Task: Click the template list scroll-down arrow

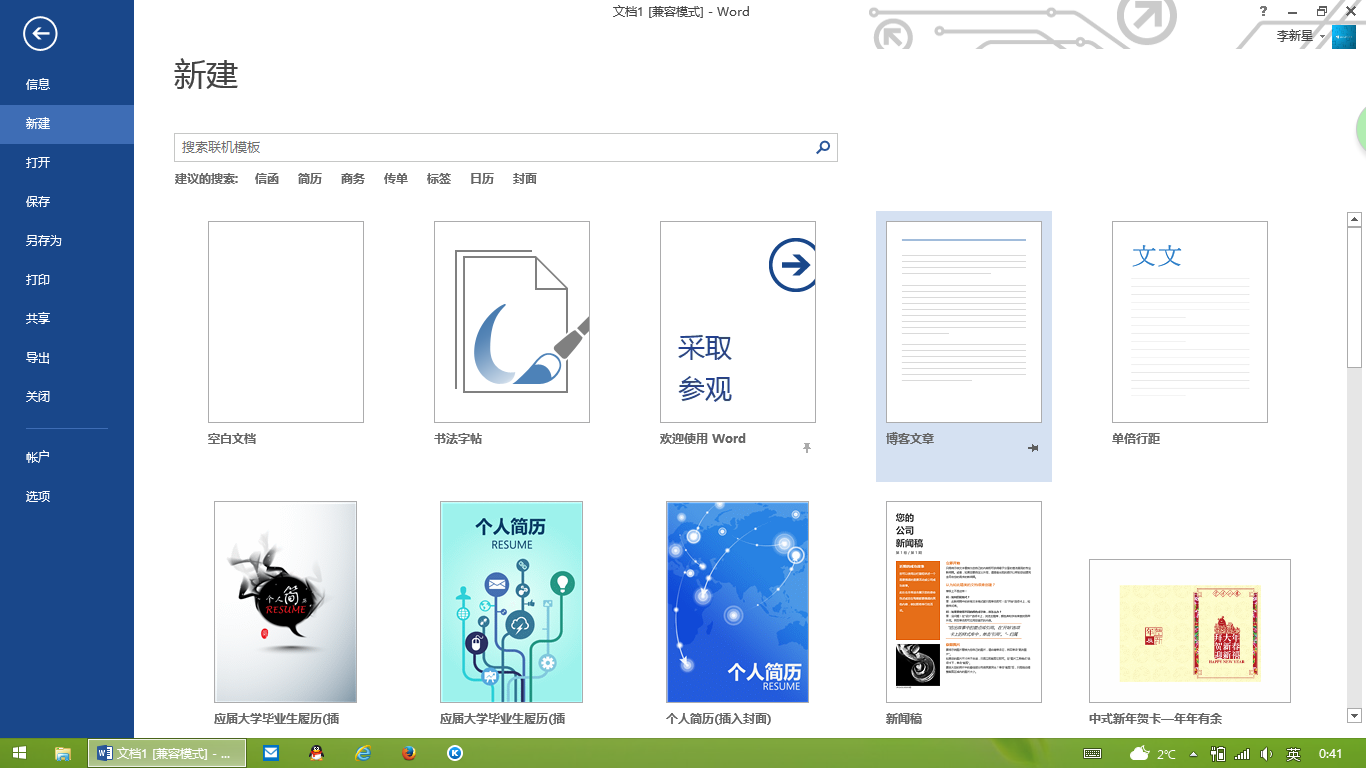Action: click(x=1355, y=715)
